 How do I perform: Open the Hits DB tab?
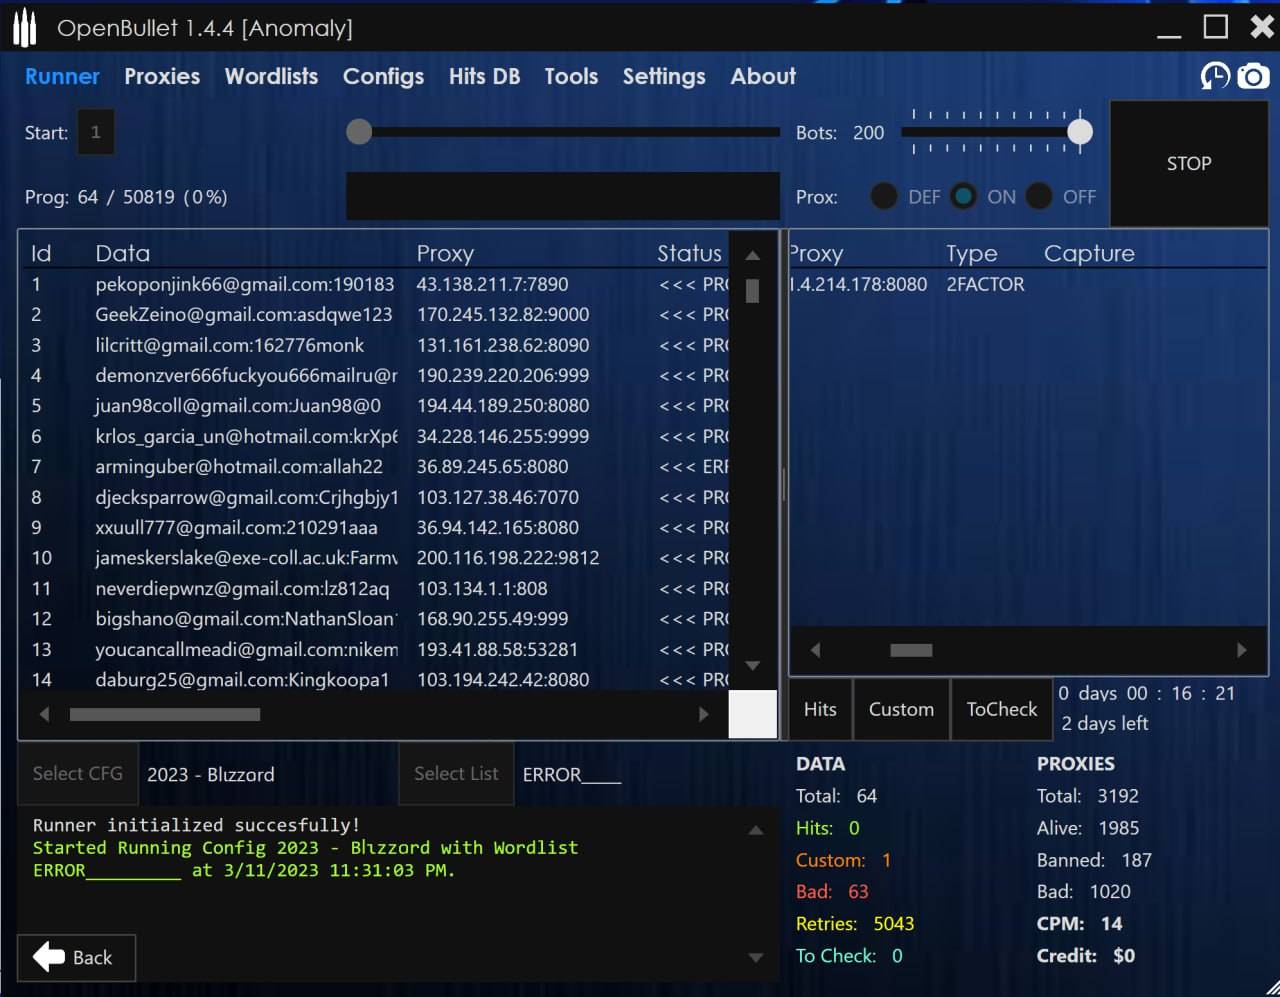pos(484,76)
